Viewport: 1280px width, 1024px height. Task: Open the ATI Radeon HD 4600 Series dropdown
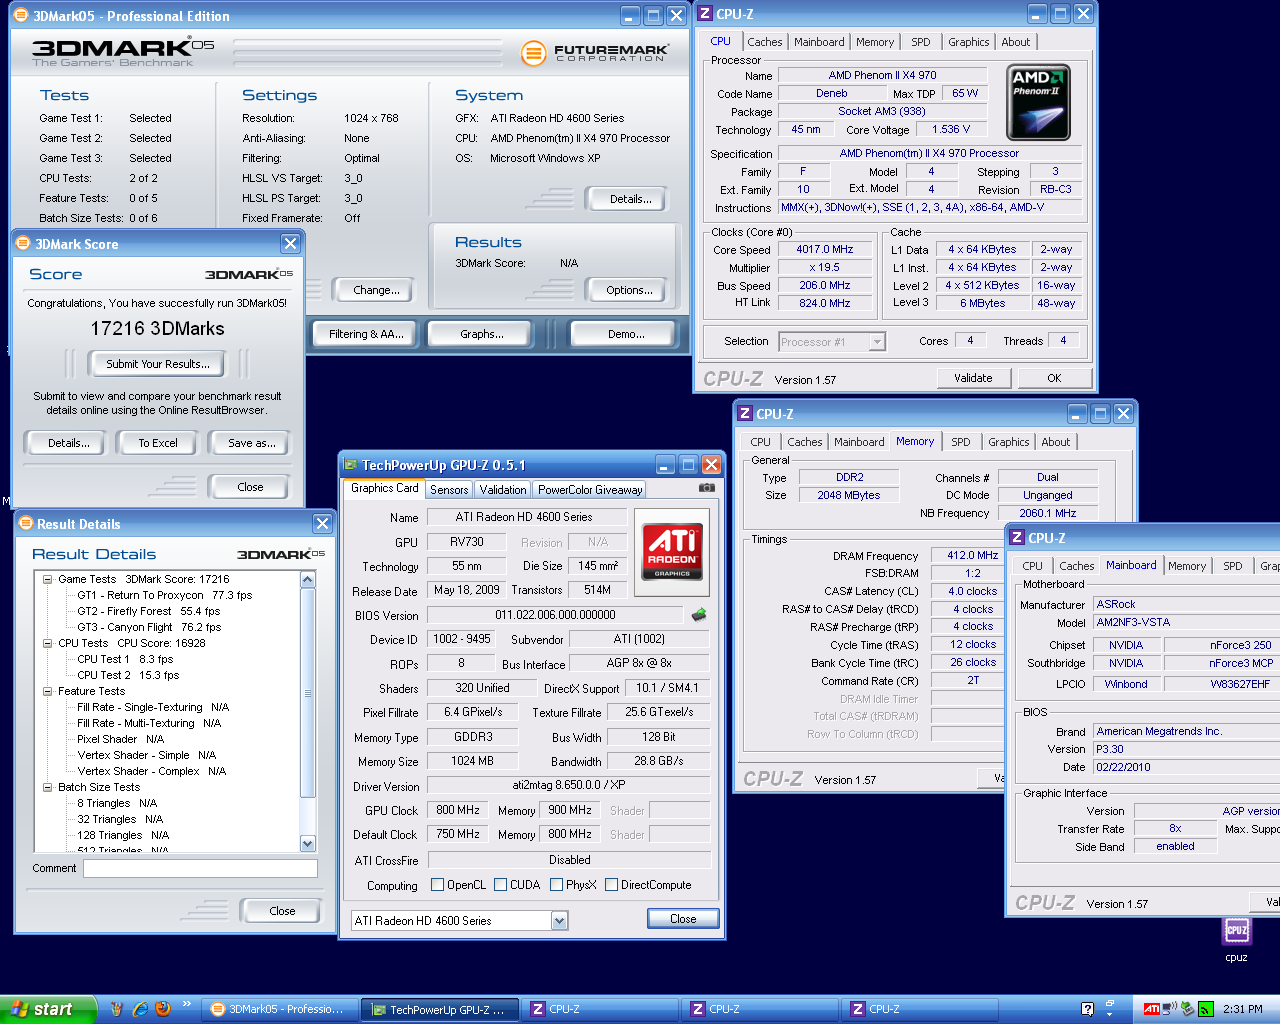(x=559, y=921)
